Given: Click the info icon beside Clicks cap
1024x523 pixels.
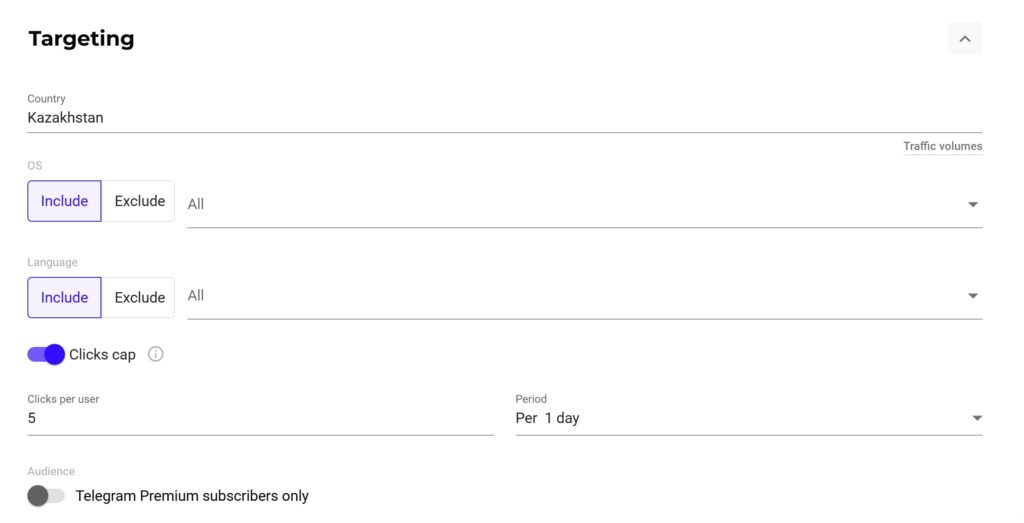Looking at the screenshot, I should click(156, 354).
